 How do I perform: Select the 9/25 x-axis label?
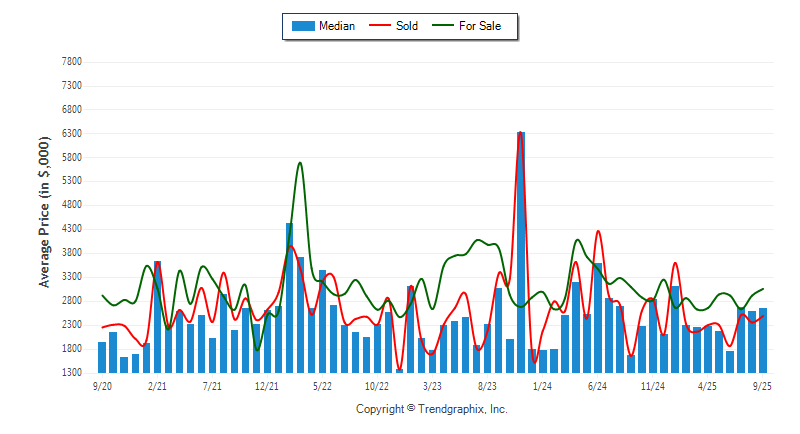coord(762,385)
